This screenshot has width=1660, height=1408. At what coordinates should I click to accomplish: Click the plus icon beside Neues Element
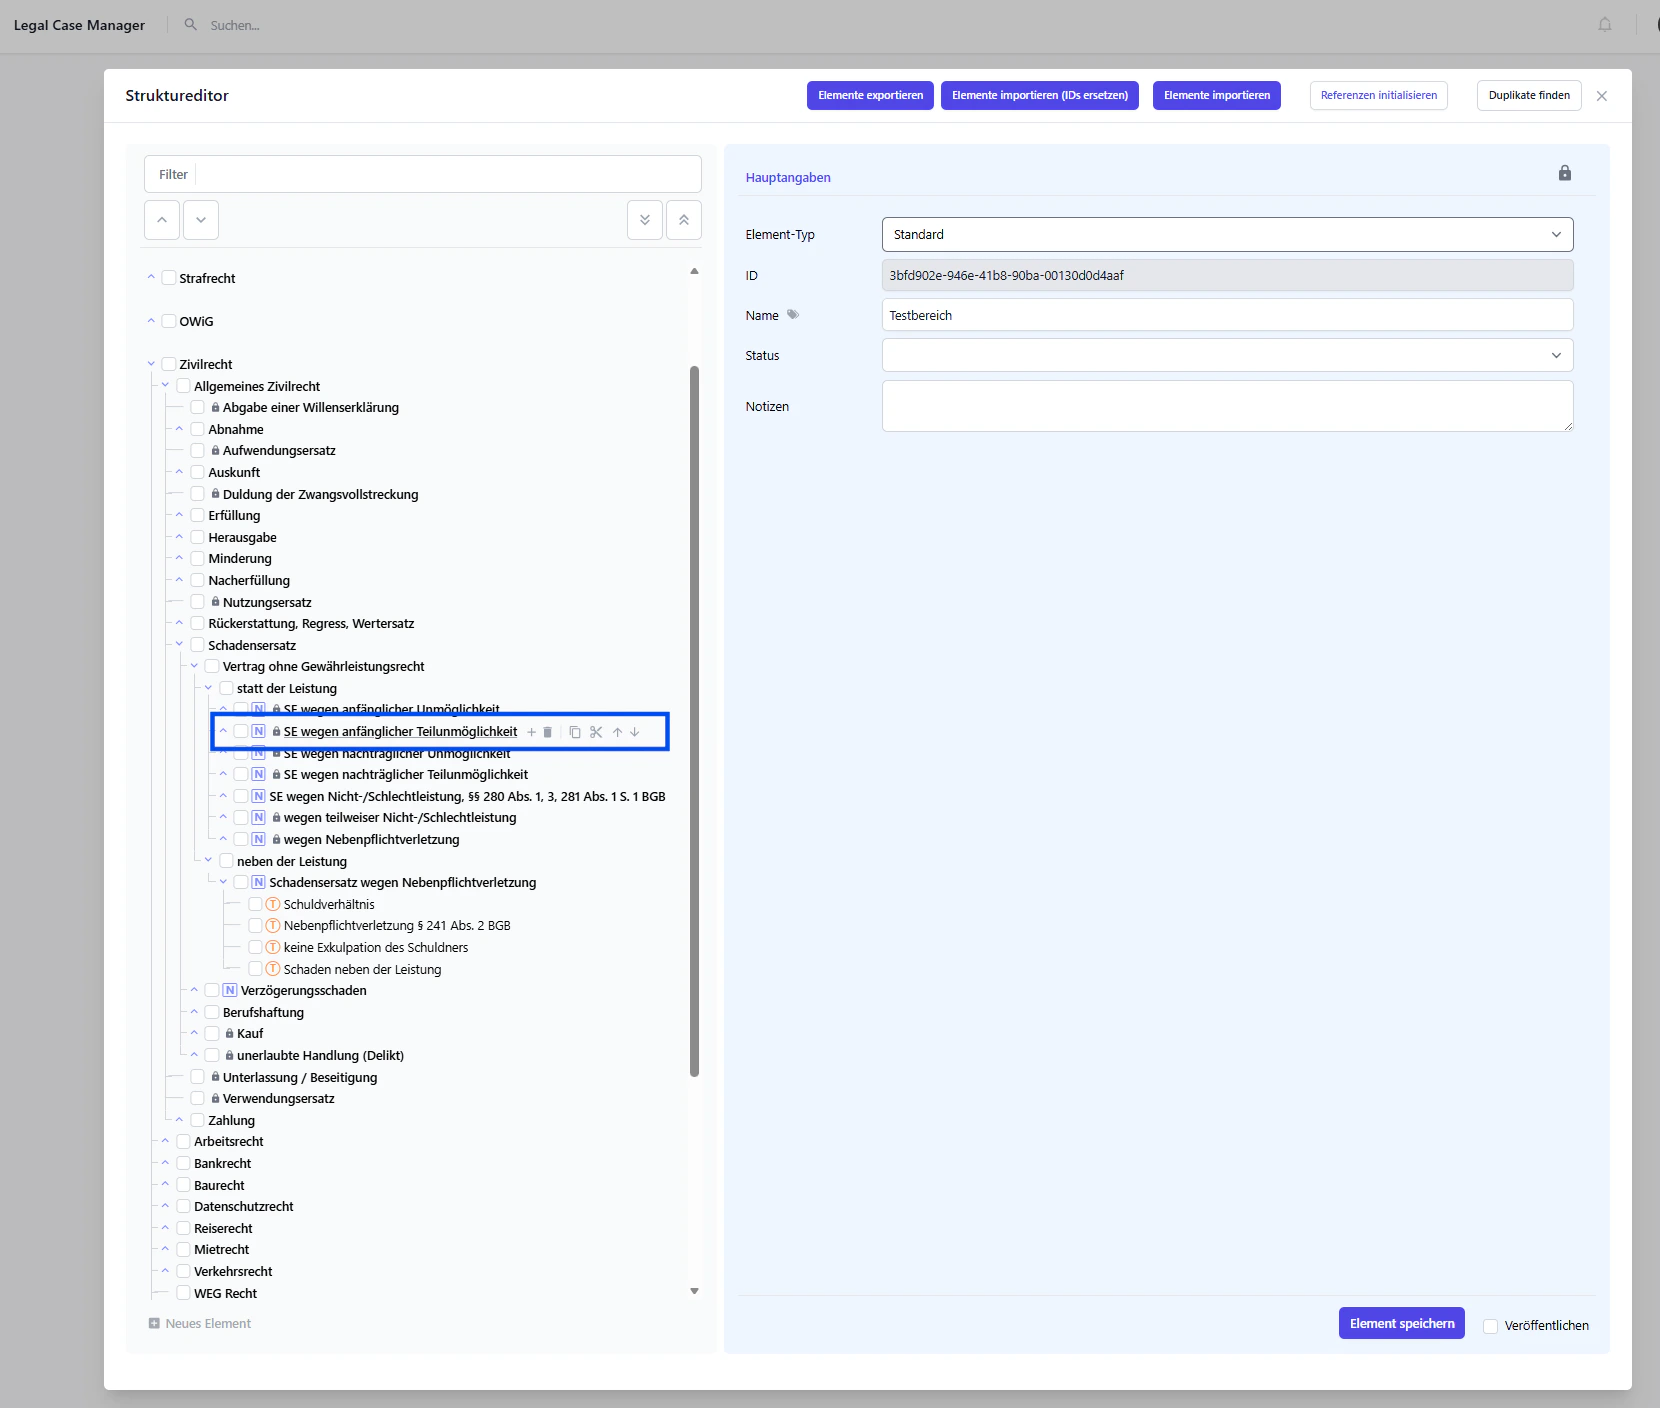pos(154,1323)
